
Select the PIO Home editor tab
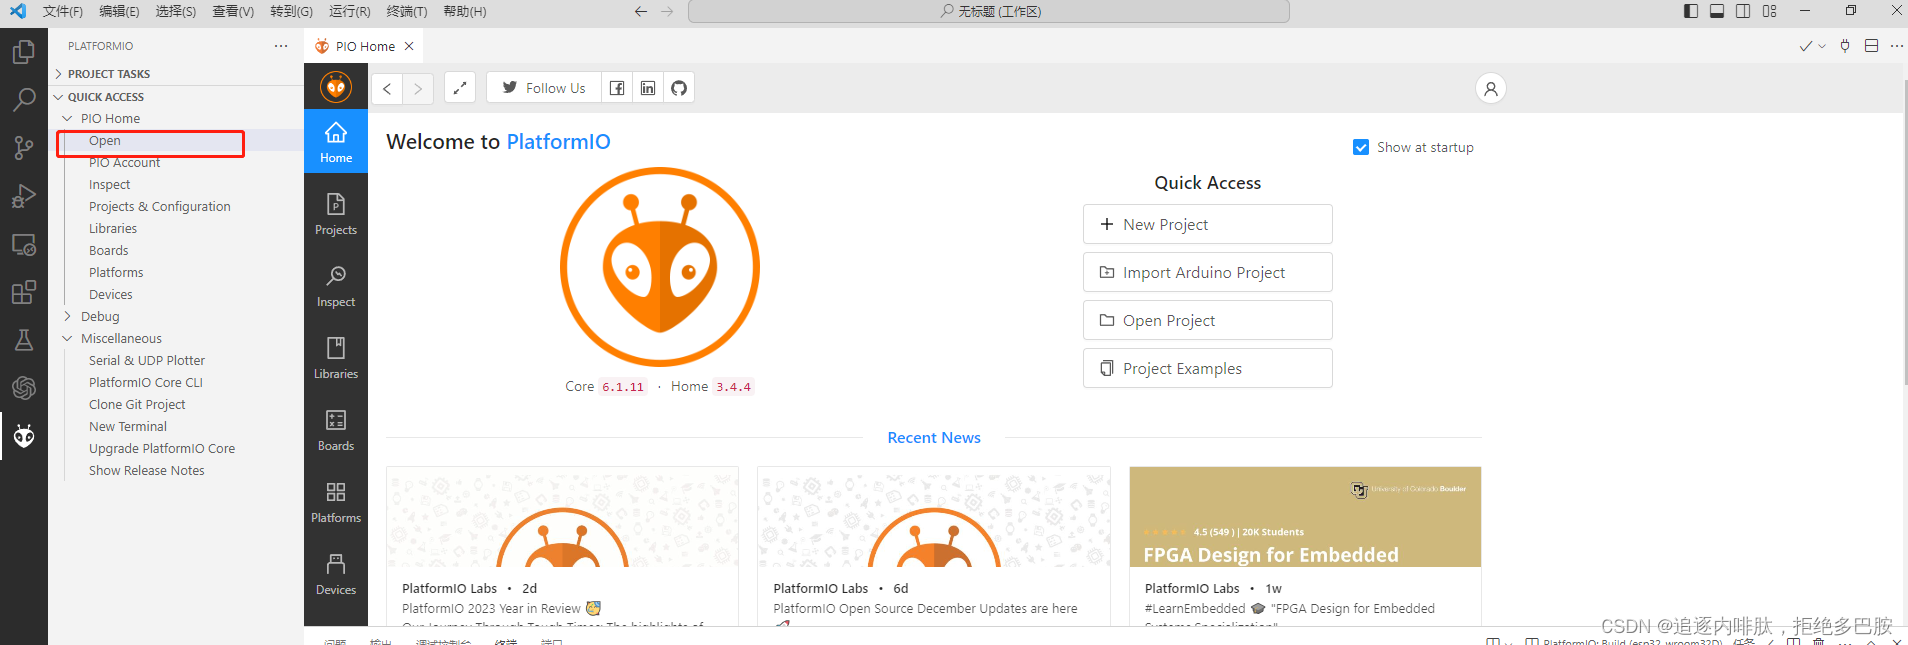coord(364,46)
